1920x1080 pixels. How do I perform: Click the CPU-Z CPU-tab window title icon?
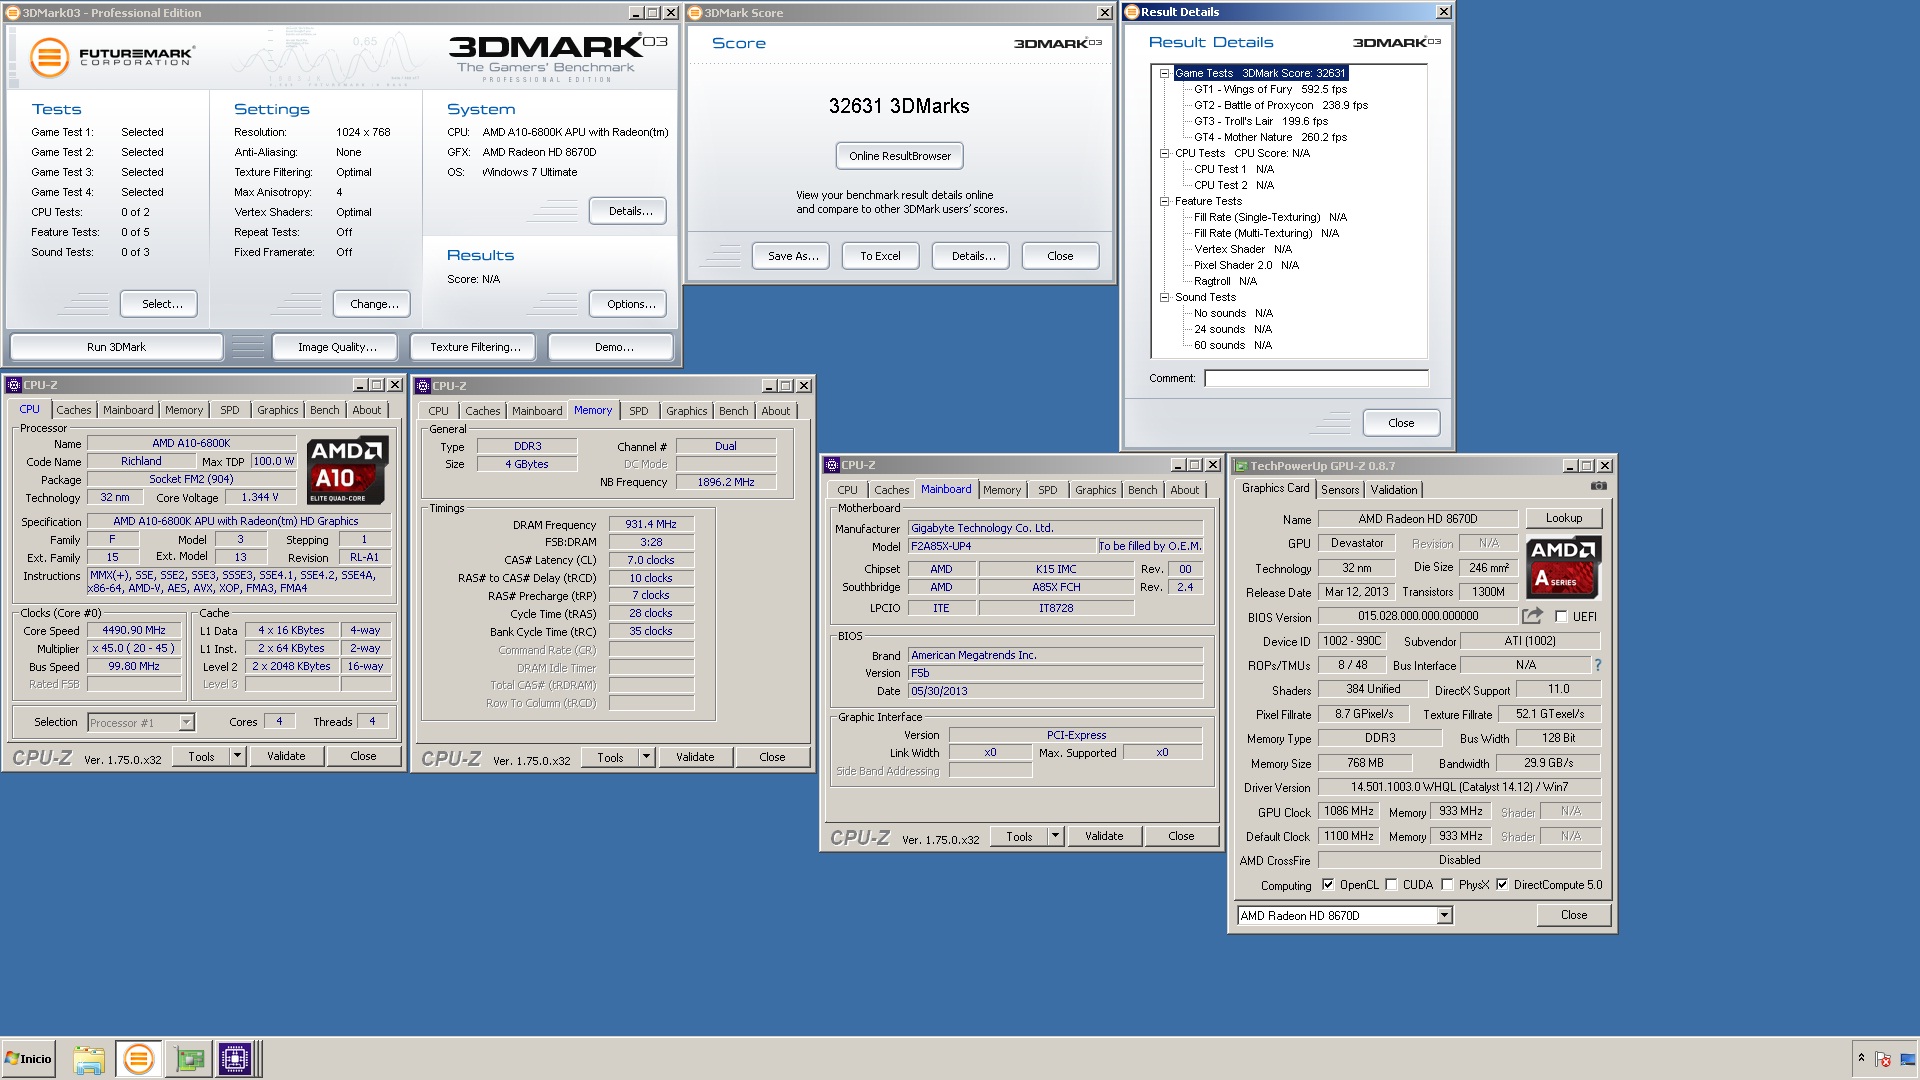14,385
